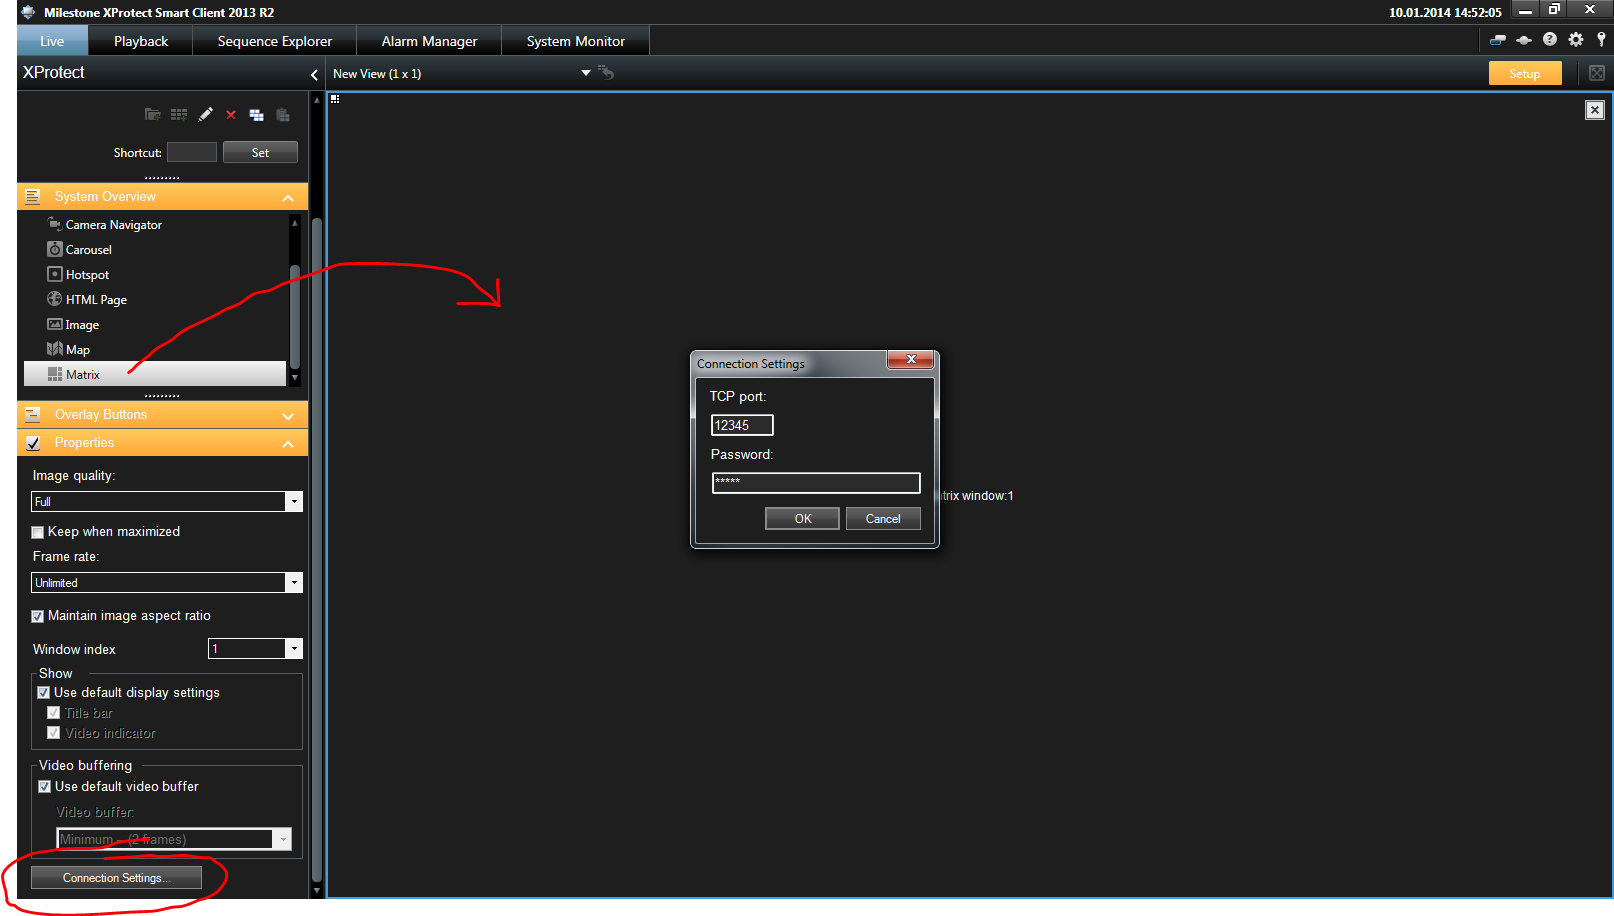
Task: Click the overlapping windows icon in top toolbar
Action: click(1498, 40)
